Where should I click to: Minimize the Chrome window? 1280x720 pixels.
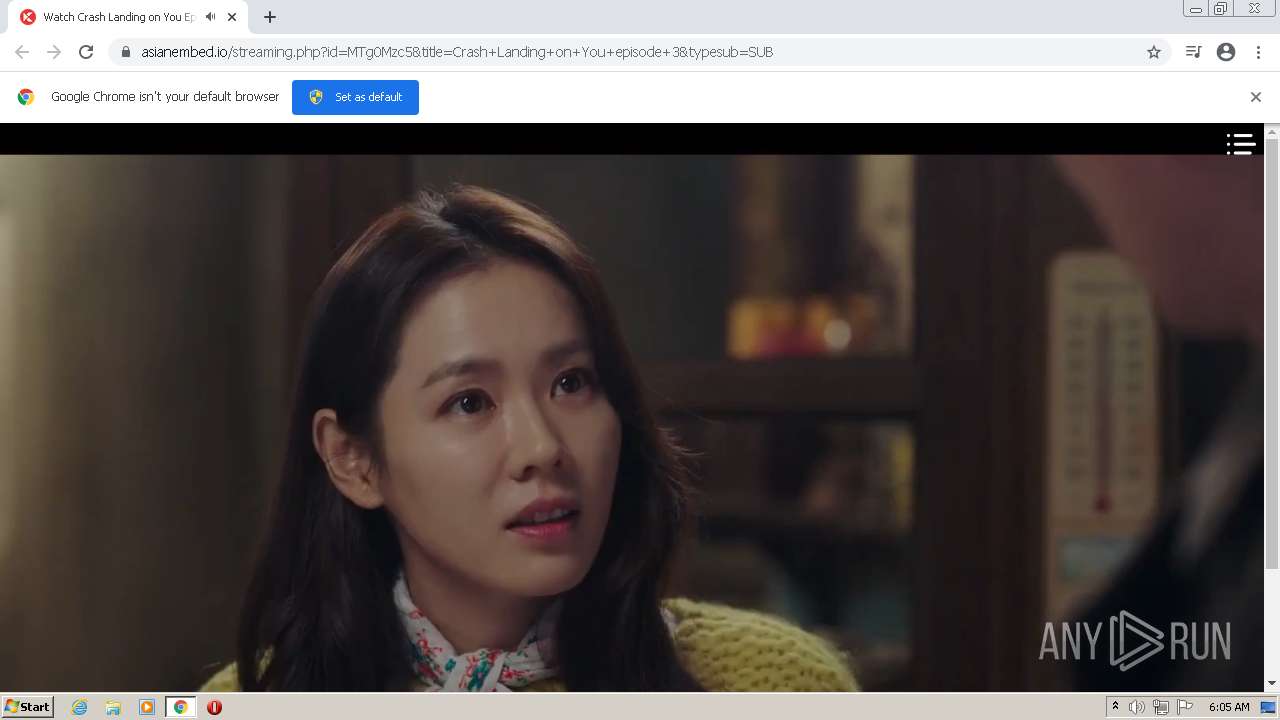click(1195, 9)
